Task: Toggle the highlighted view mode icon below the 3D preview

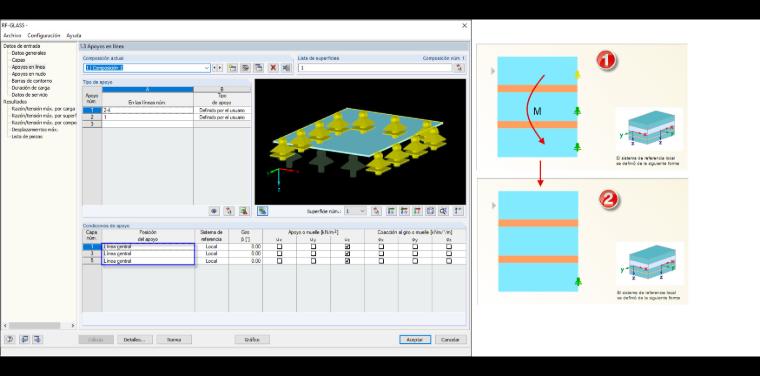Action: (x=262, y=211)
